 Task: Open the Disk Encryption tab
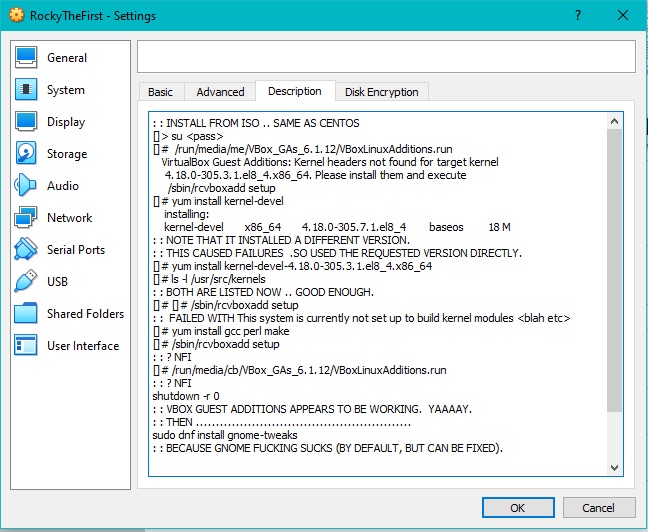381,92
